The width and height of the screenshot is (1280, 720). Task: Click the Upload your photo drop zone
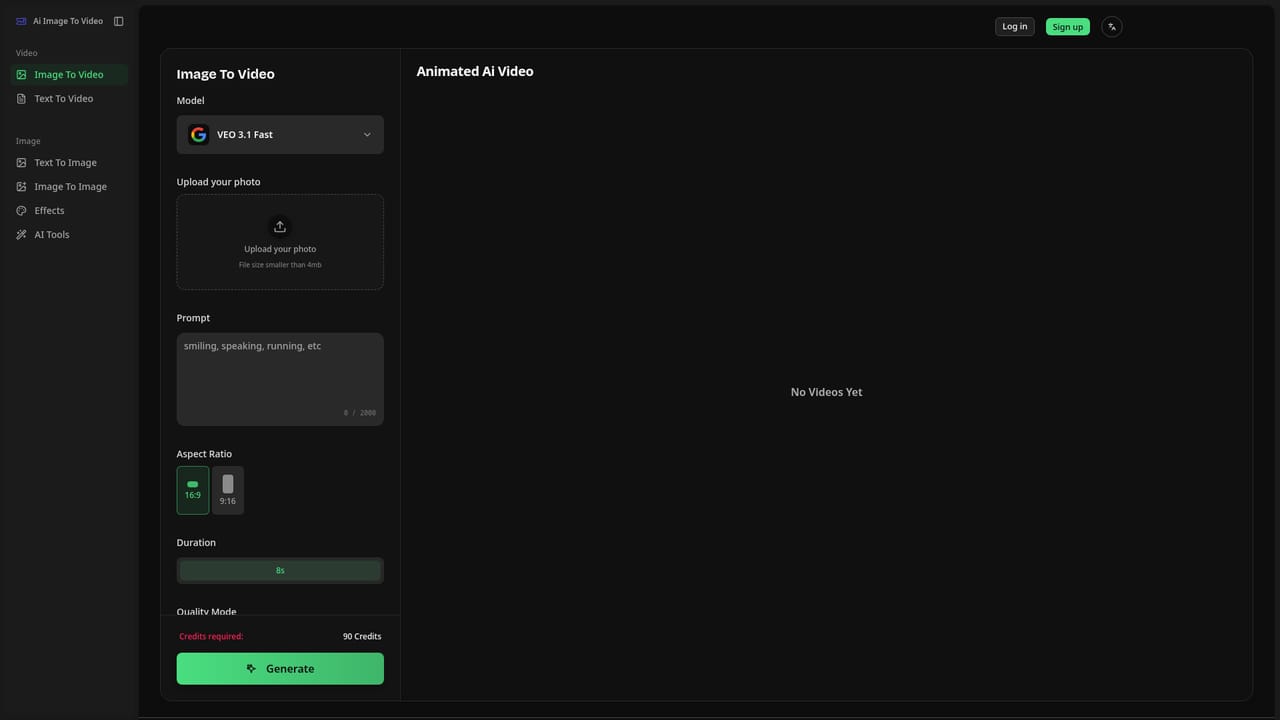point(280,242)
